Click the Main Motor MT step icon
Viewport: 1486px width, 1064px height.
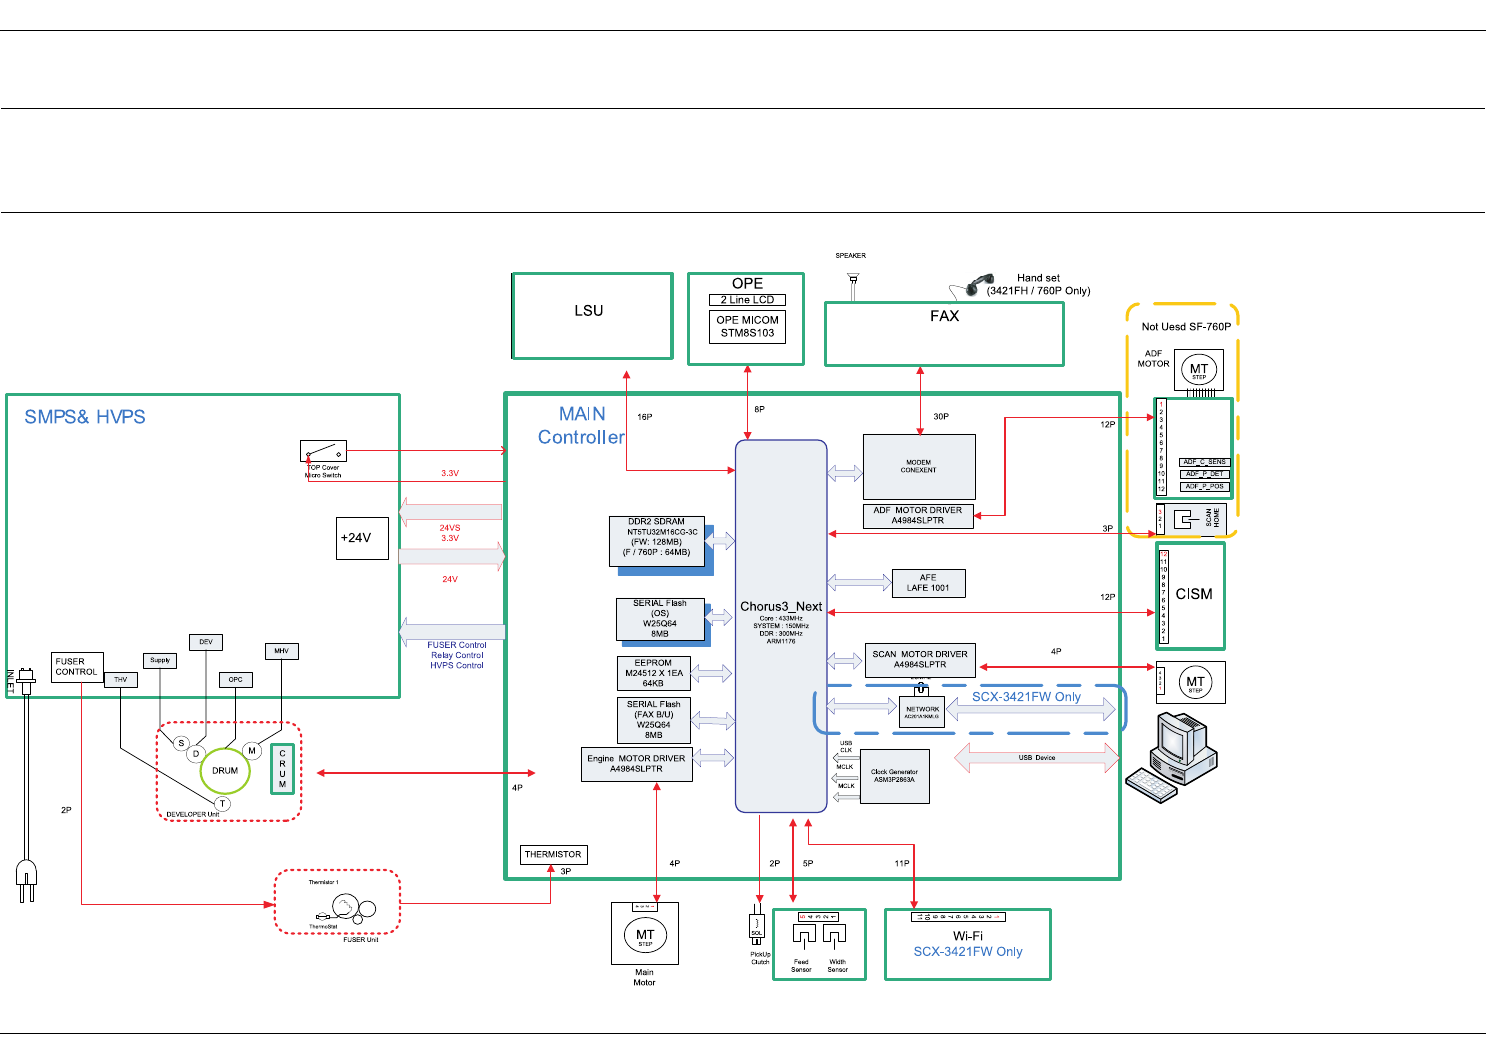[x=645, y=936]
